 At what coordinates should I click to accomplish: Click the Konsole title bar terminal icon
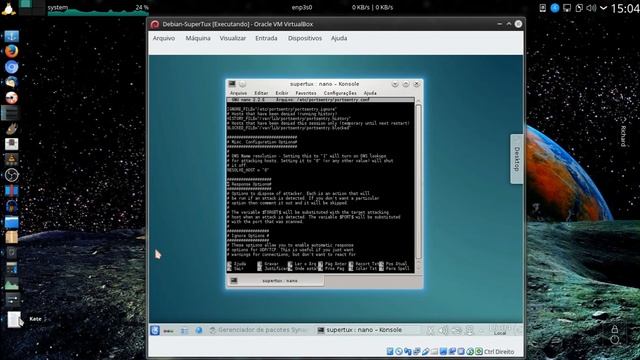(232, 84)
